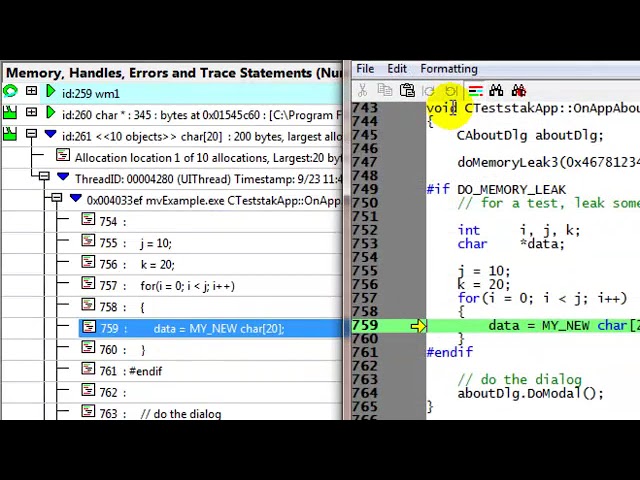The width and height of the screenshot is (640, 480).
Task: Click the yellow arrow marker on line 759
Action: (418, 326)
